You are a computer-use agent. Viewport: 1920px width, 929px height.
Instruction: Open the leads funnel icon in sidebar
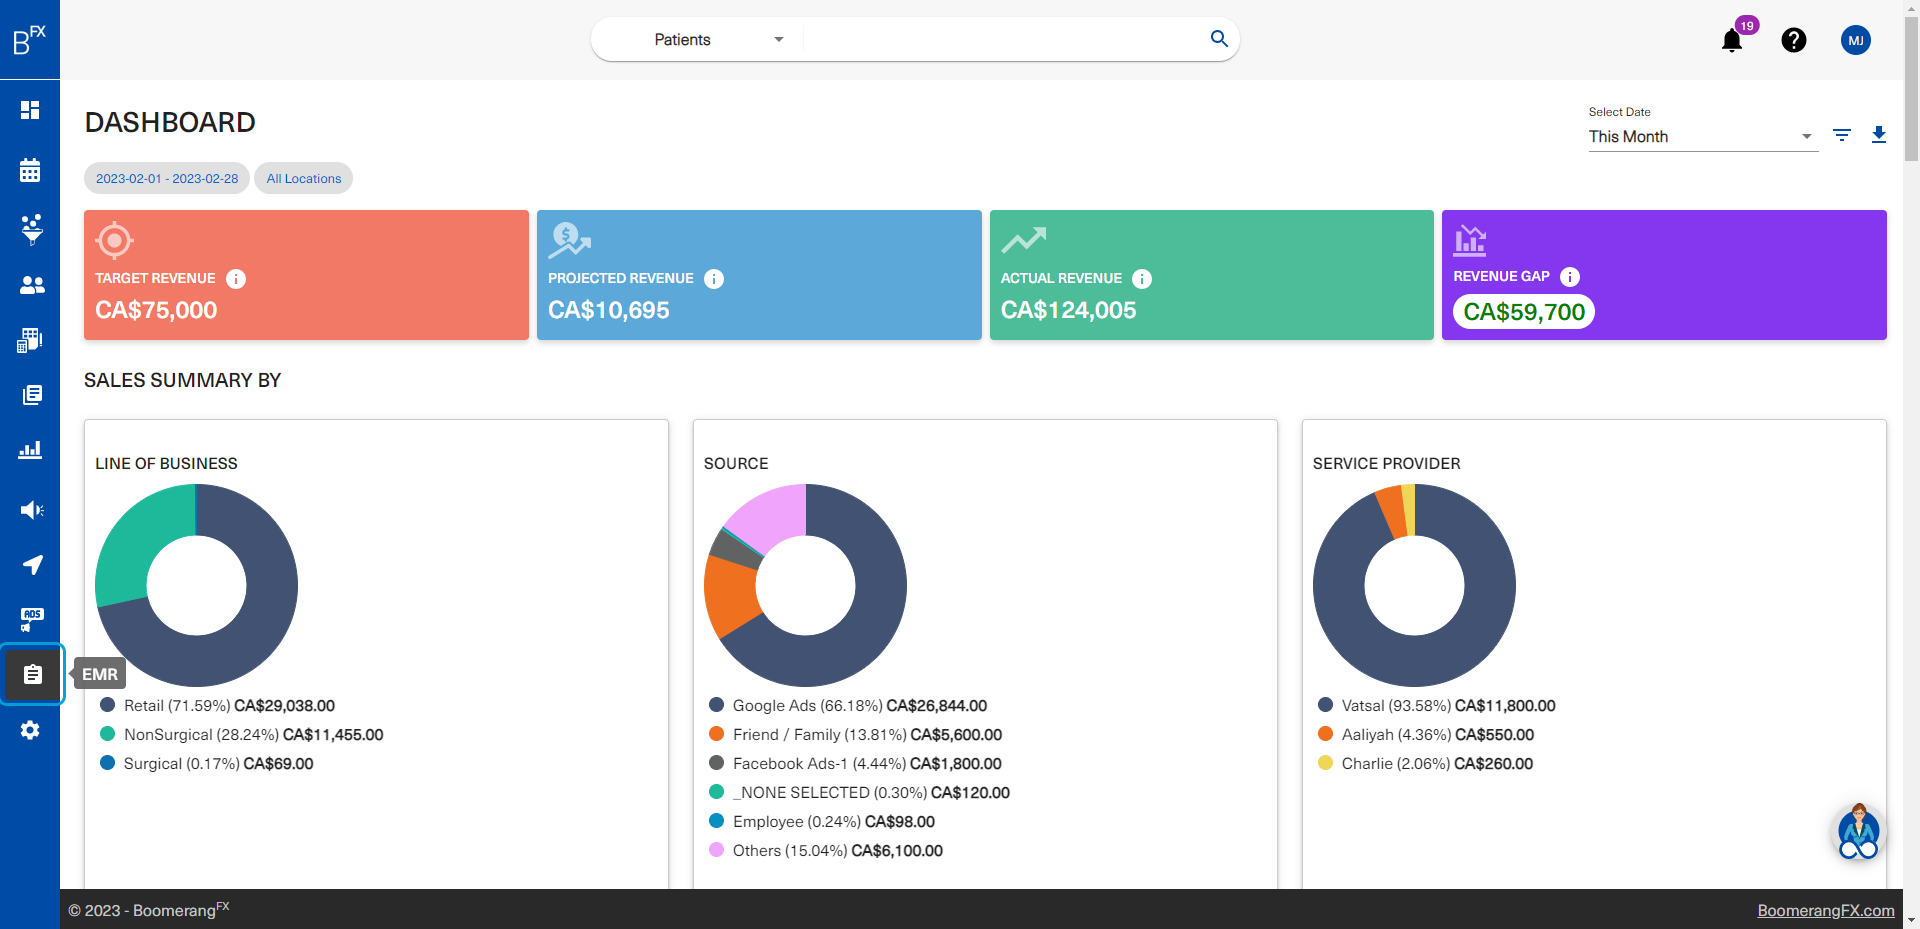coord(32,229)
